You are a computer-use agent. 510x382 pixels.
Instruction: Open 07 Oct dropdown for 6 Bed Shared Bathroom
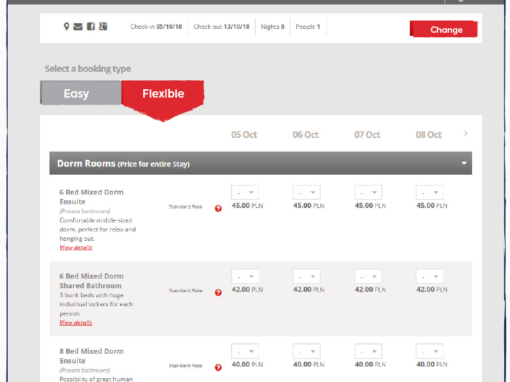(x=368, y=276)
